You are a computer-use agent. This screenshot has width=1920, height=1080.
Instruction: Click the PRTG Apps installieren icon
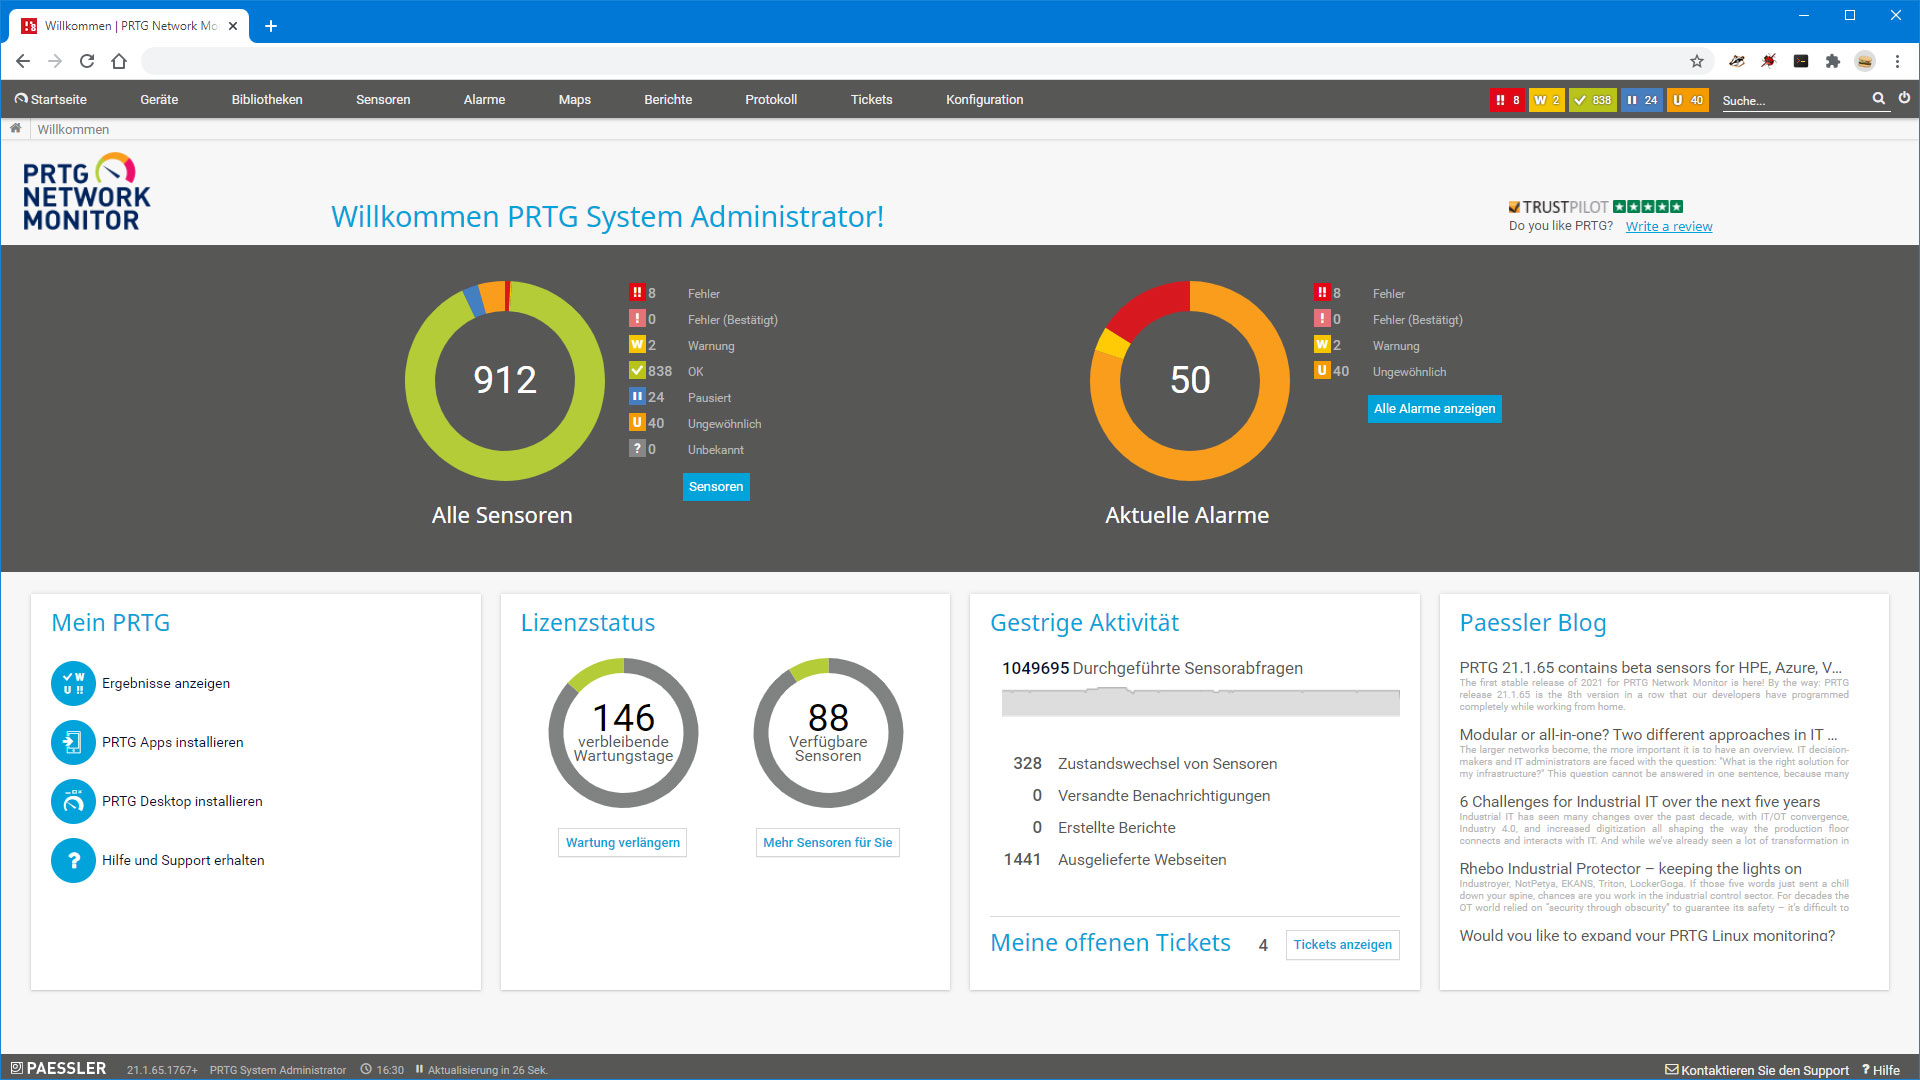(73, 743)
